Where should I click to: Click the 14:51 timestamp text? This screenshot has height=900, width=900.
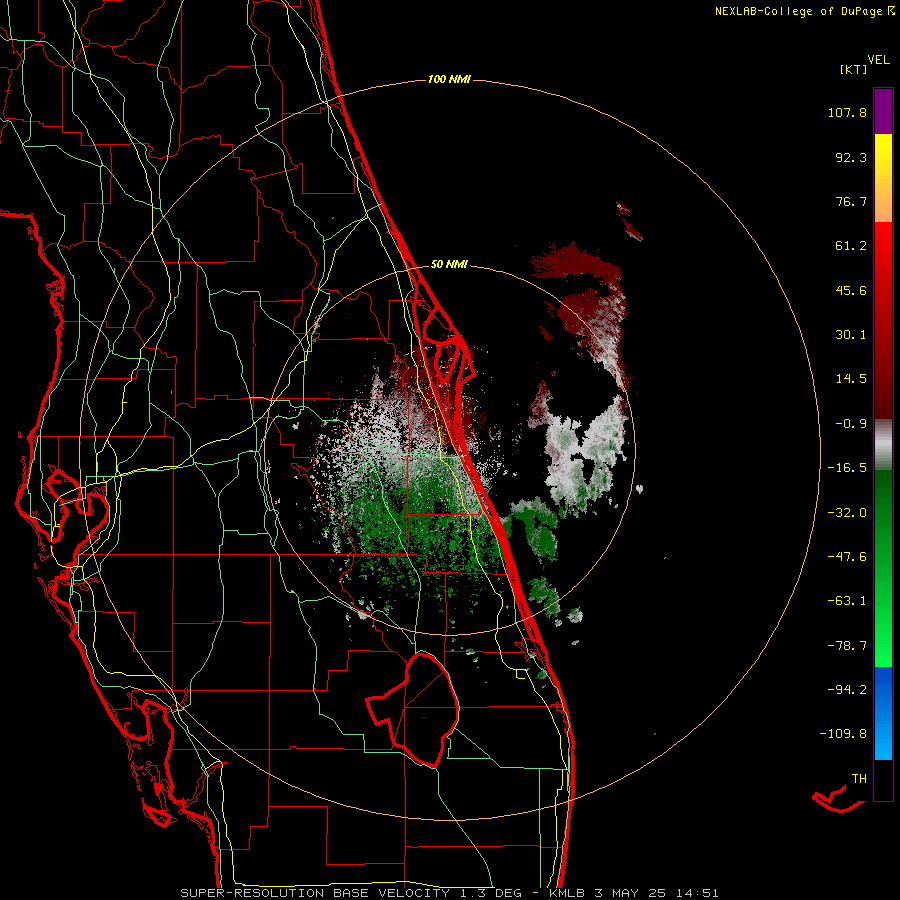[696, 893]
